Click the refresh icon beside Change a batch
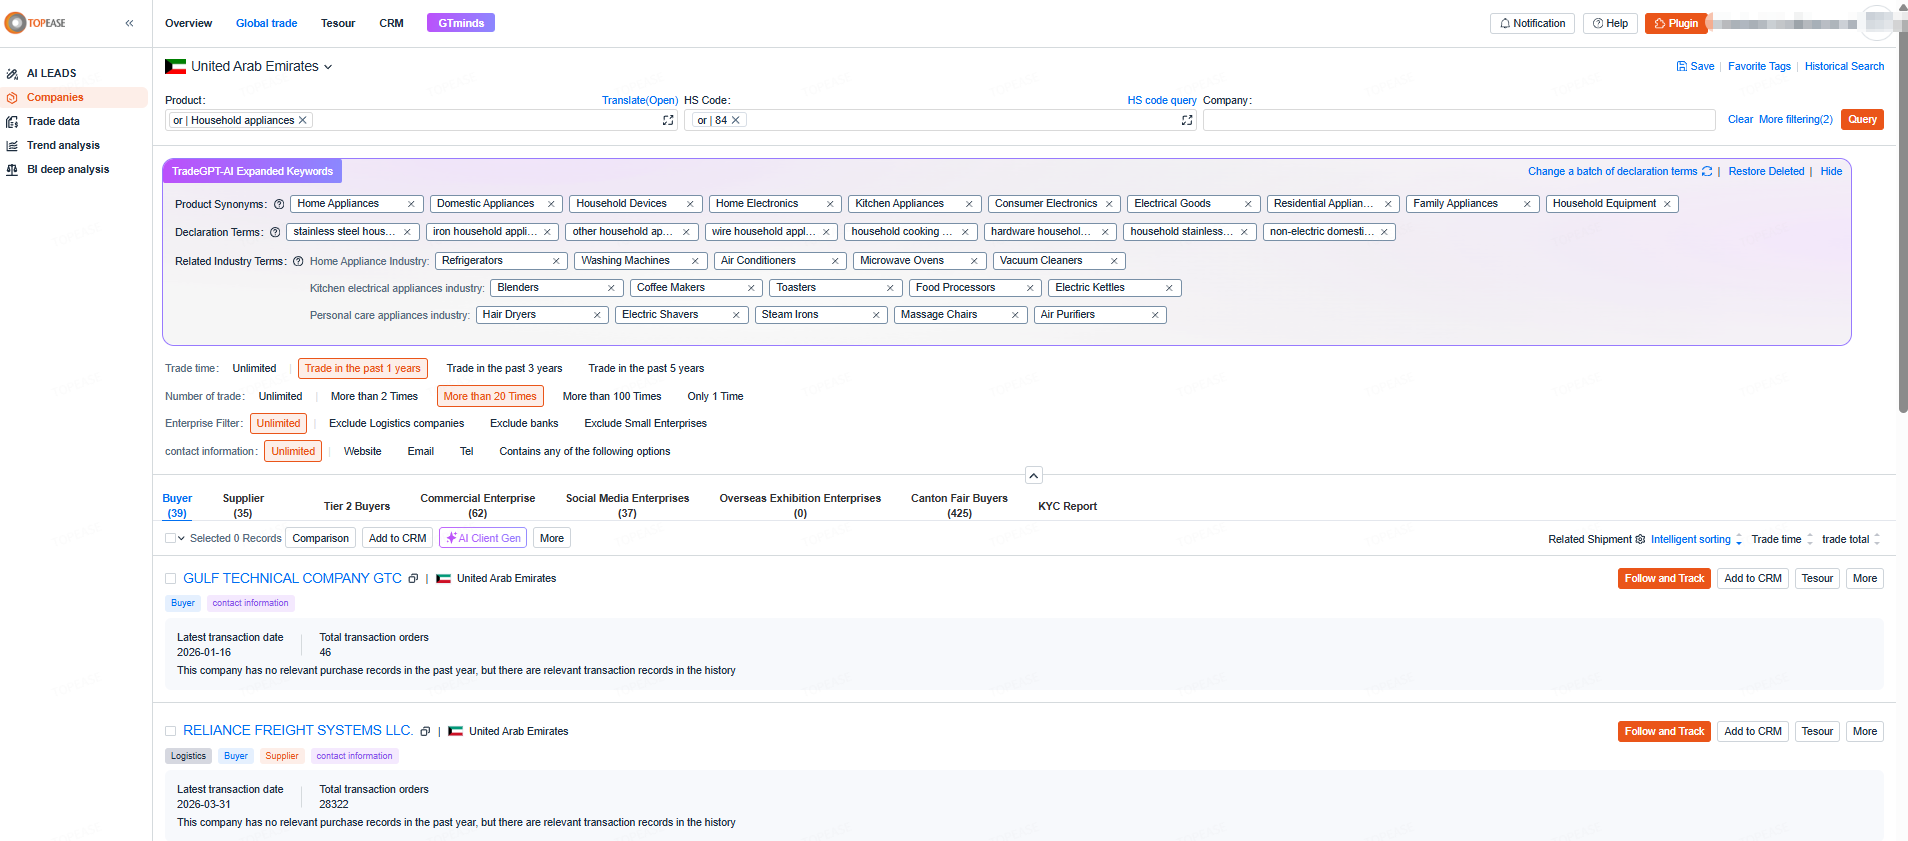Image resolution: width=1908 pixels, height=841 pixels. coord(1707,171)
